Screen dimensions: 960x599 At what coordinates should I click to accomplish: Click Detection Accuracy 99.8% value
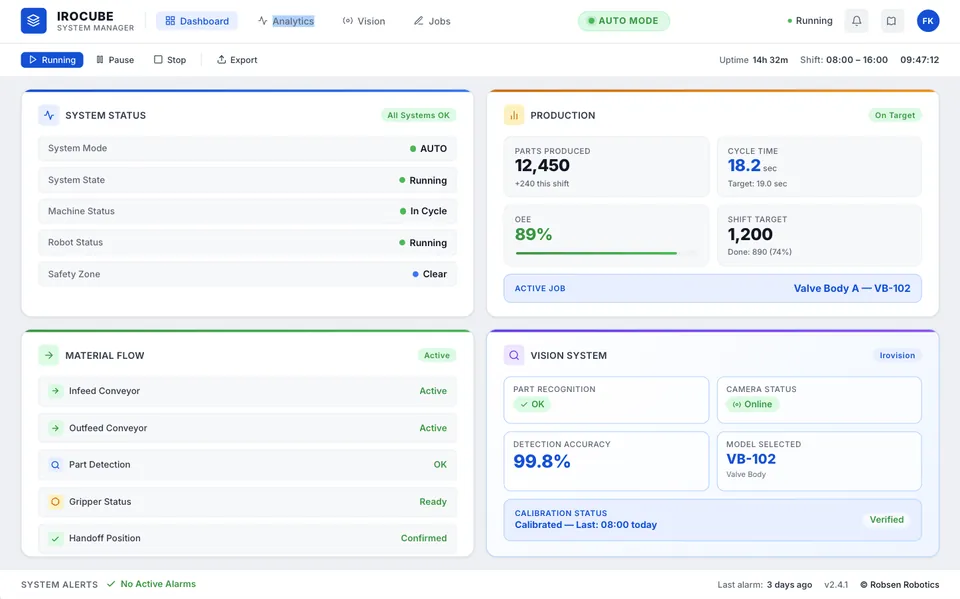(x=542, y=461)
